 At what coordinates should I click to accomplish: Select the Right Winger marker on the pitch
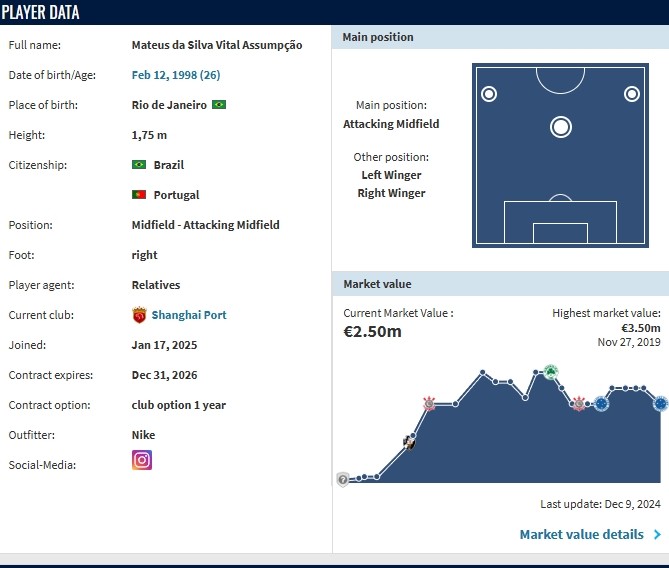(631, 94)
